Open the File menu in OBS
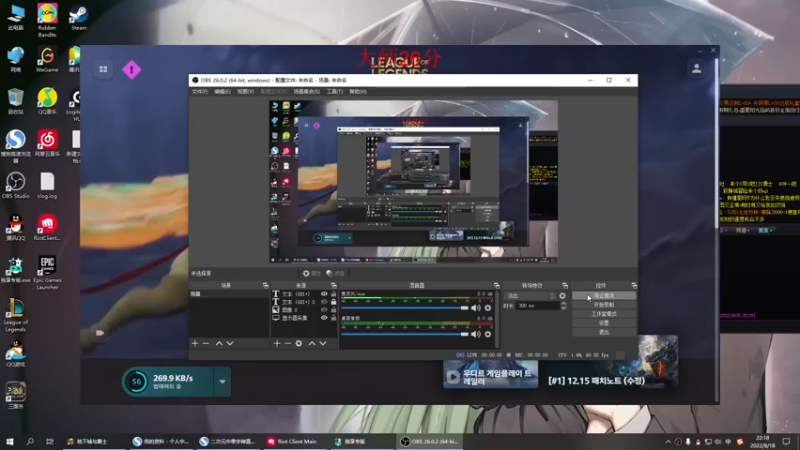 pos(200,91)
